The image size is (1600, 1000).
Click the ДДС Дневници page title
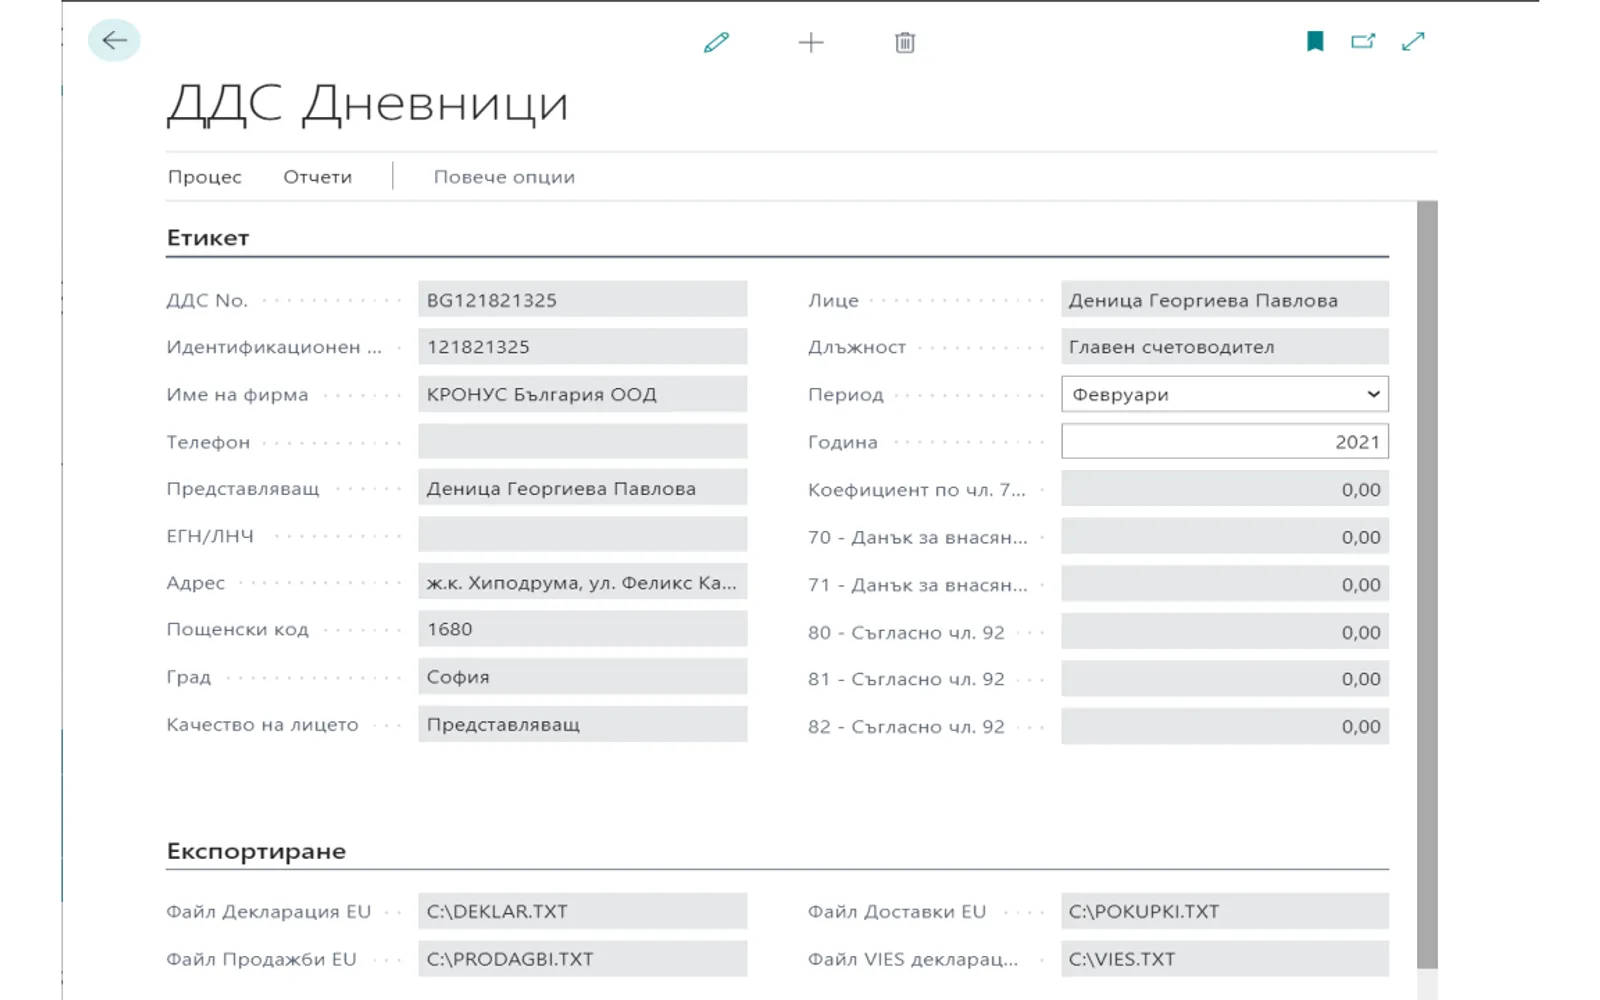(x=368, y=103)
